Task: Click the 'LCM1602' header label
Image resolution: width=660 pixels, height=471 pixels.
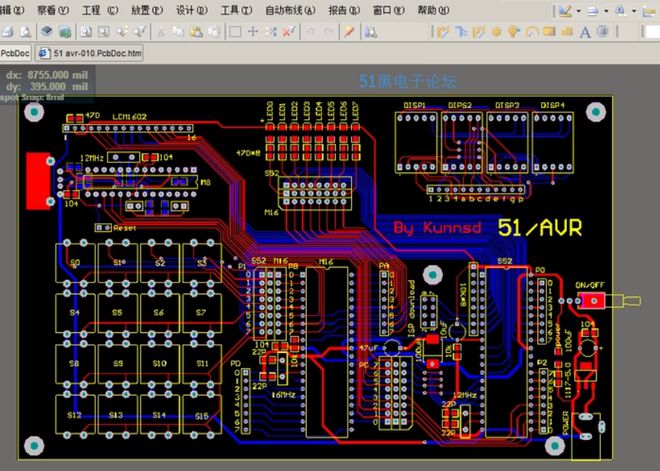Action: pyautogui.click(x=129, y=117)
